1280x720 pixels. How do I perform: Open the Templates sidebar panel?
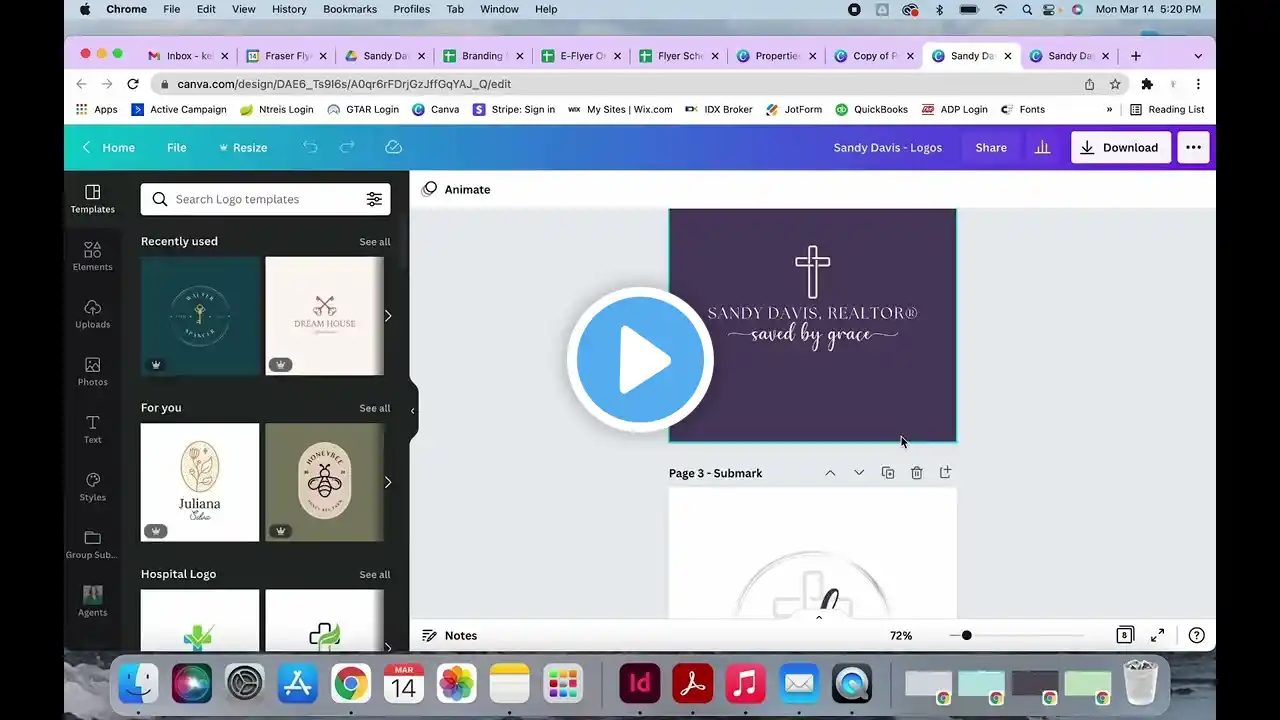(92, 199)
